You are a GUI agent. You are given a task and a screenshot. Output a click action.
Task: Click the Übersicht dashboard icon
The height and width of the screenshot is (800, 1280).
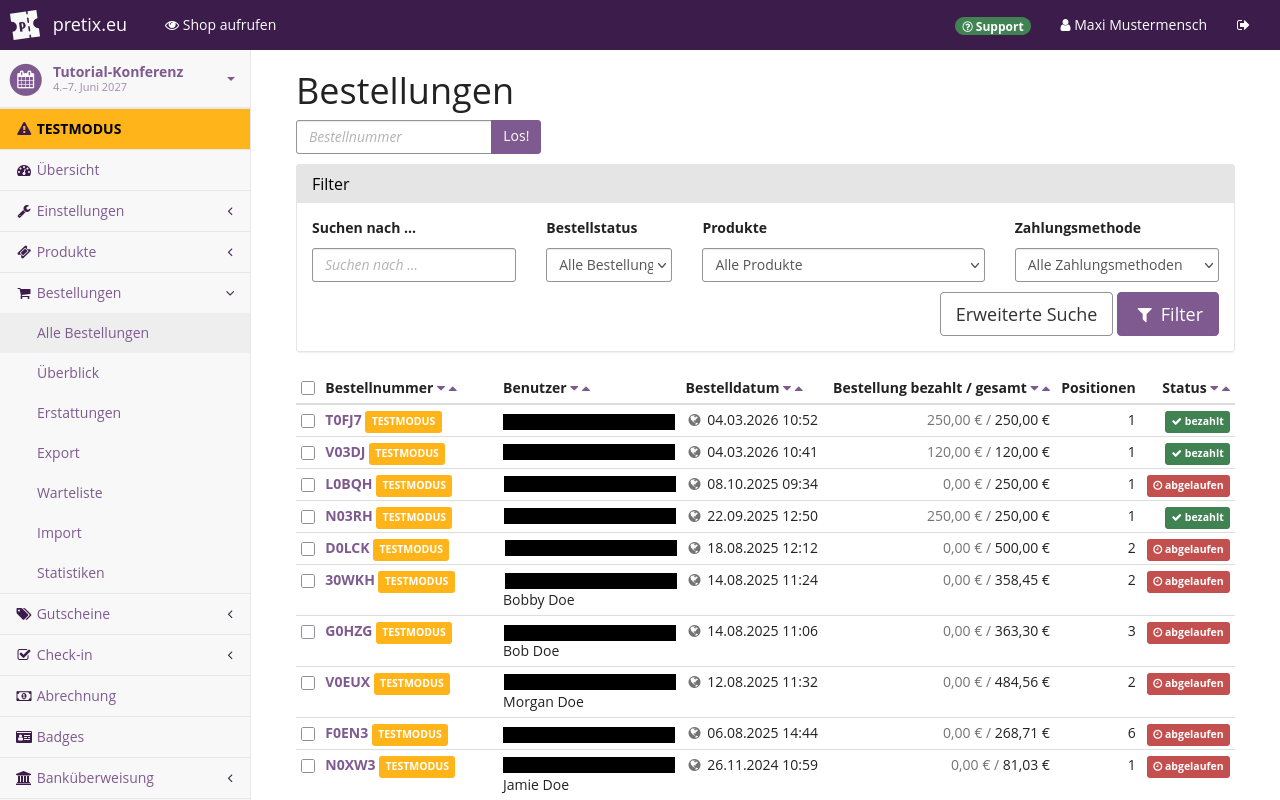tap(24, 170)
